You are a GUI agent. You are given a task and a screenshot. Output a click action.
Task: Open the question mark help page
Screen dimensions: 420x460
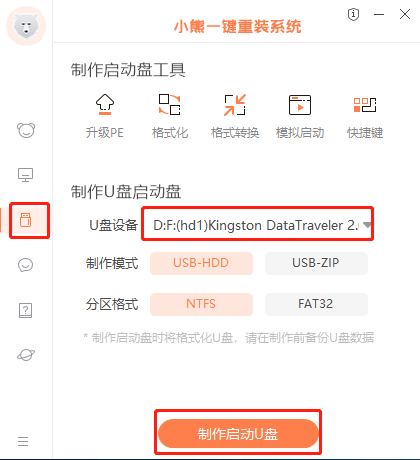click(25, 310)
